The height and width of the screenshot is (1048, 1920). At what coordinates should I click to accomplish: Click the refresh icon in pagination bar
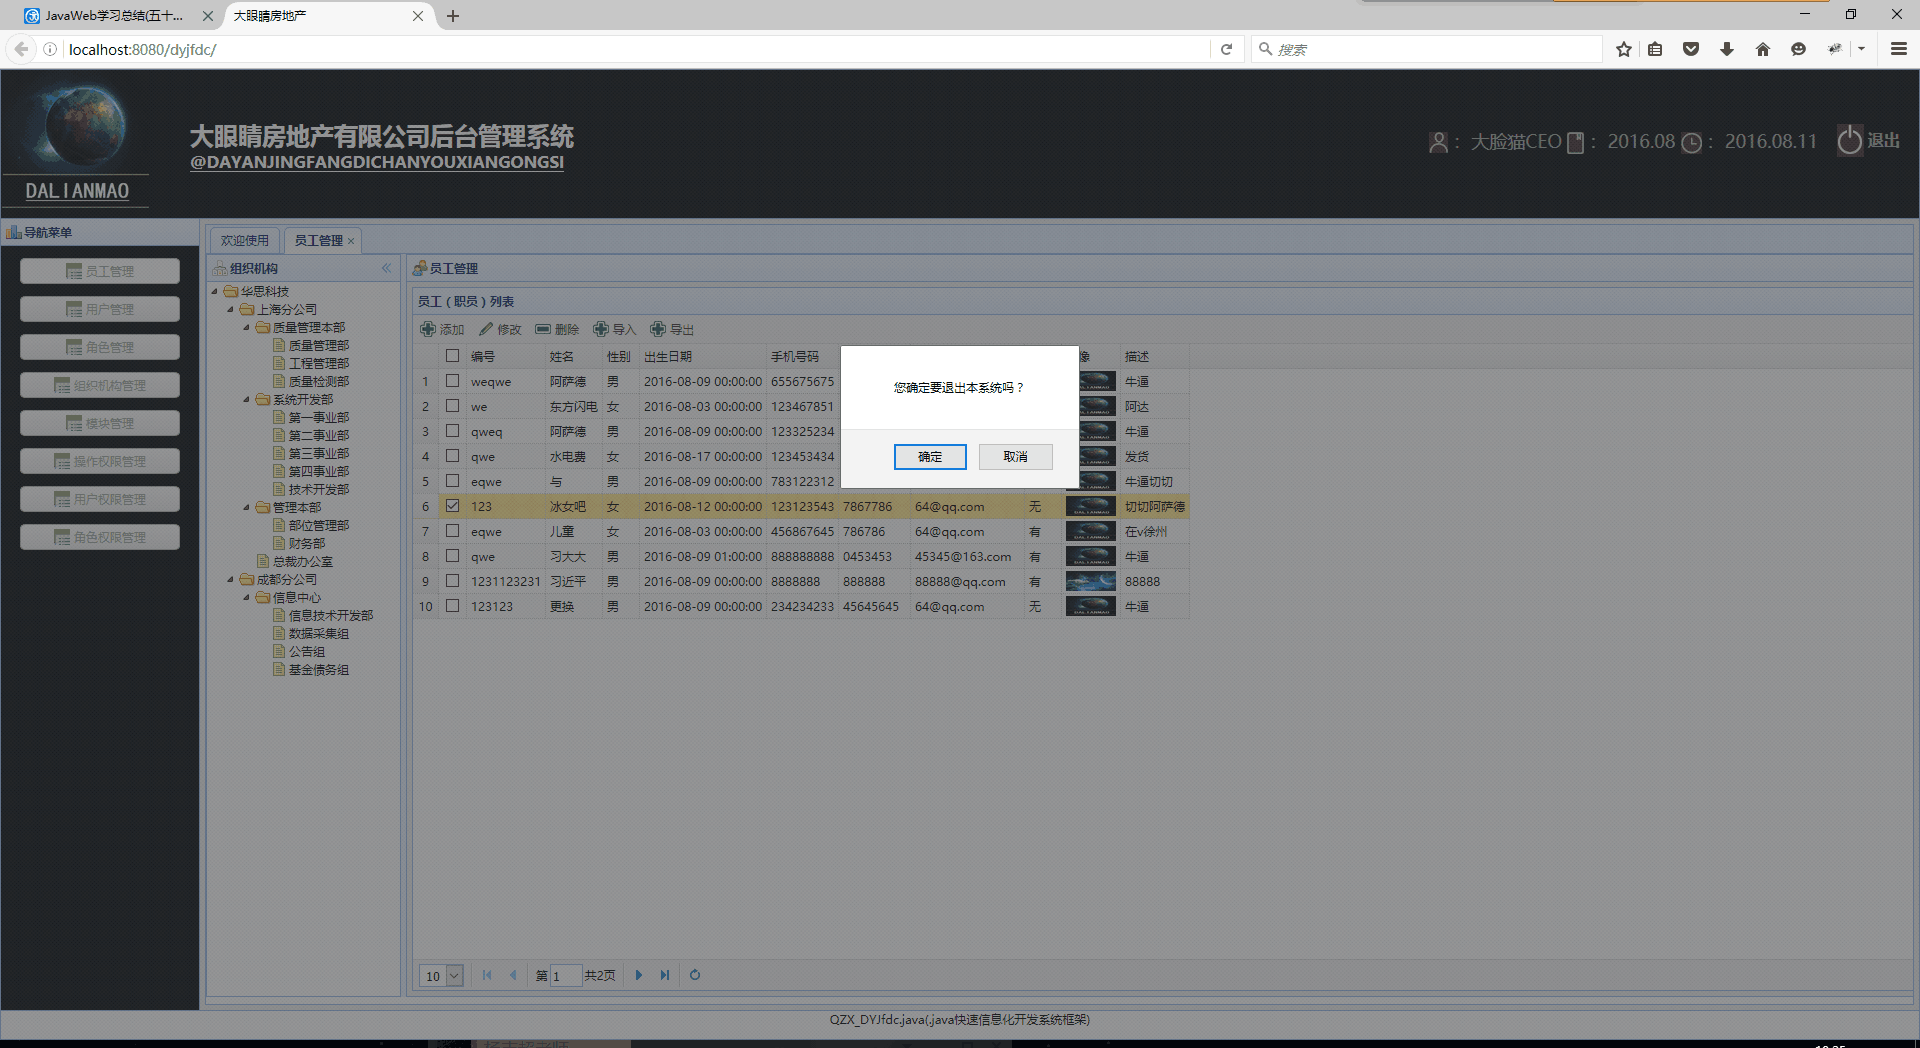[695, 975]
